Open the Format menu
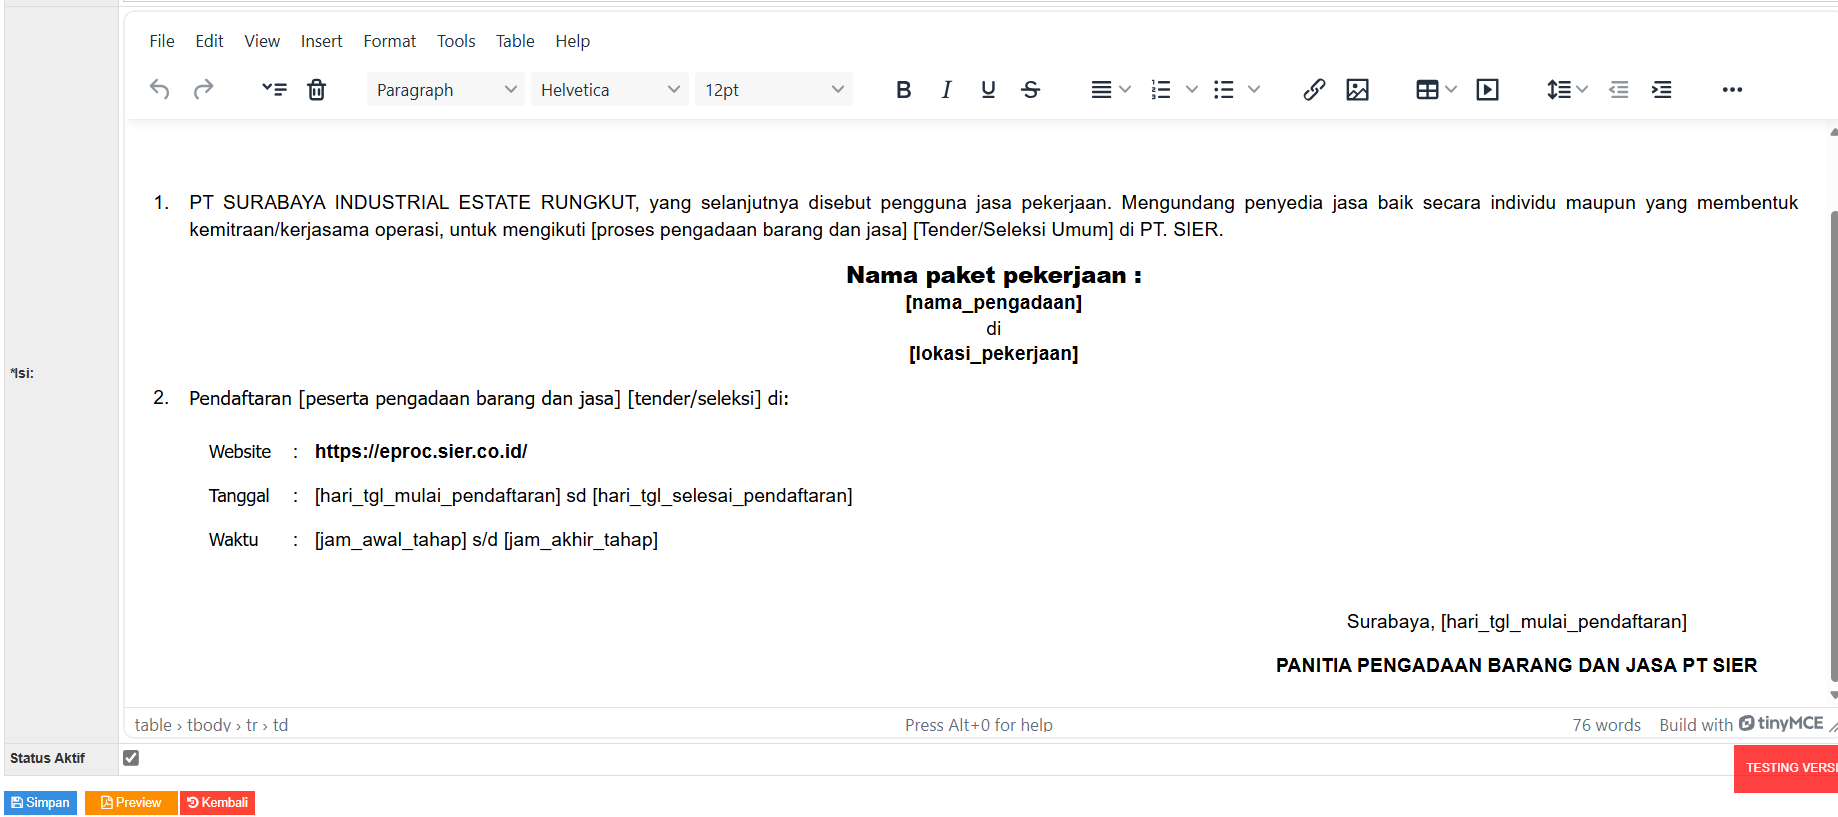 (x=389, y=41)
